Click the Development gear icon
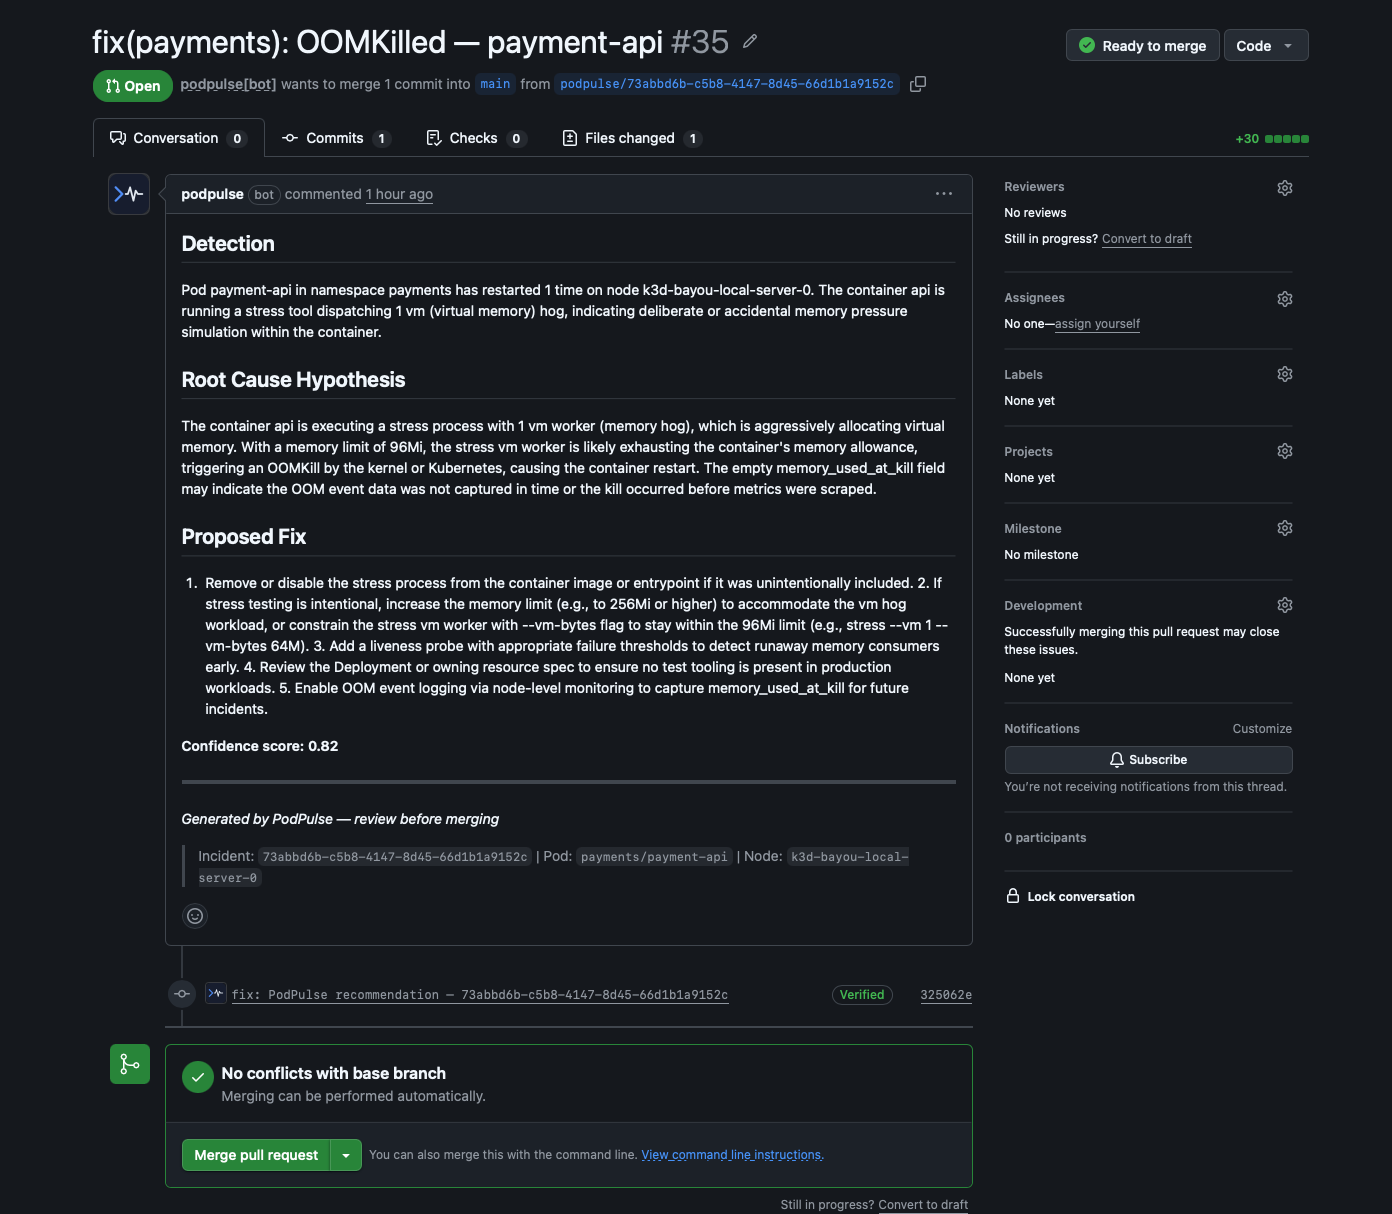 [1284, 604]
